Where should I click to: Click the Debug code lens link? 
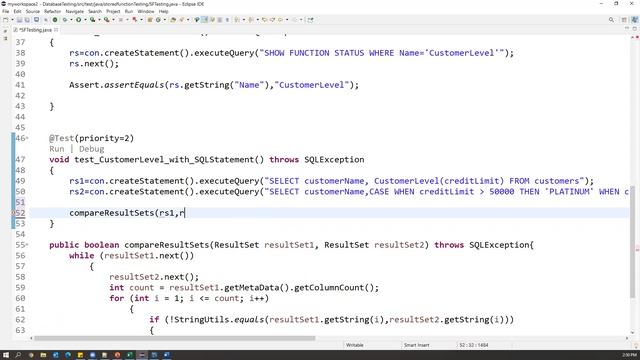[91, 149]
